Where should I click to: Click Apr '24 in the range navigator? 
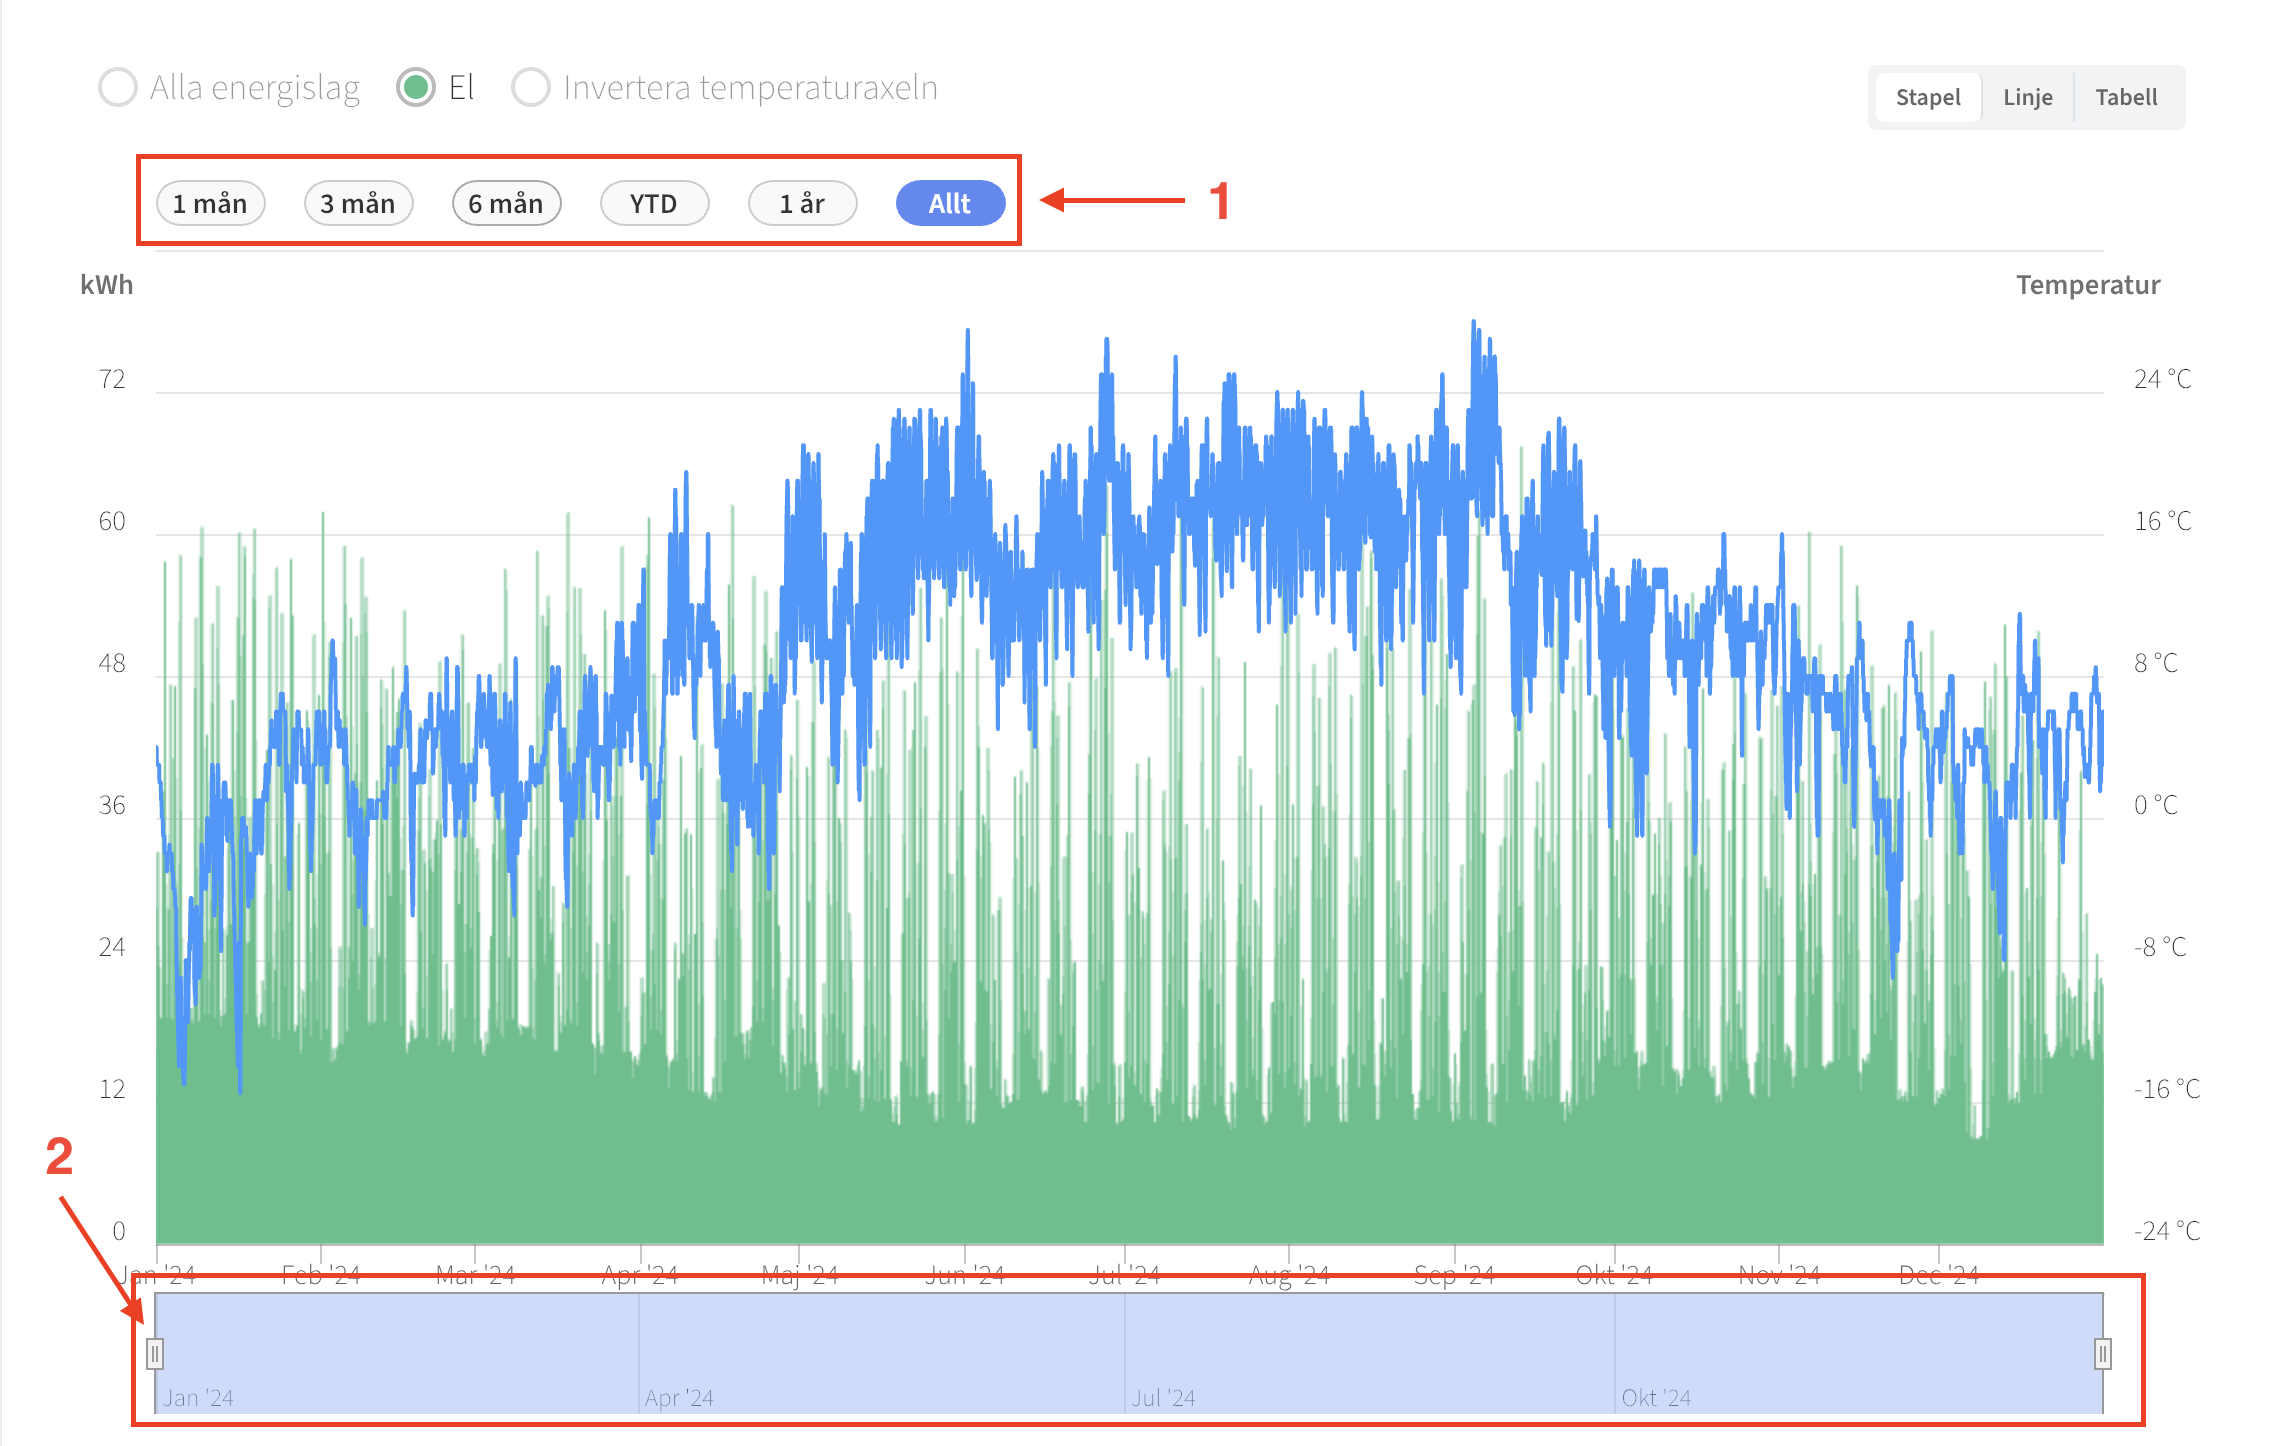click(x=679, y=1398)
